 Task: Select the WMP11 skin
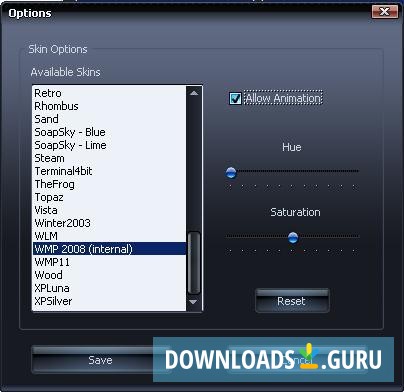tap(109, 262)
